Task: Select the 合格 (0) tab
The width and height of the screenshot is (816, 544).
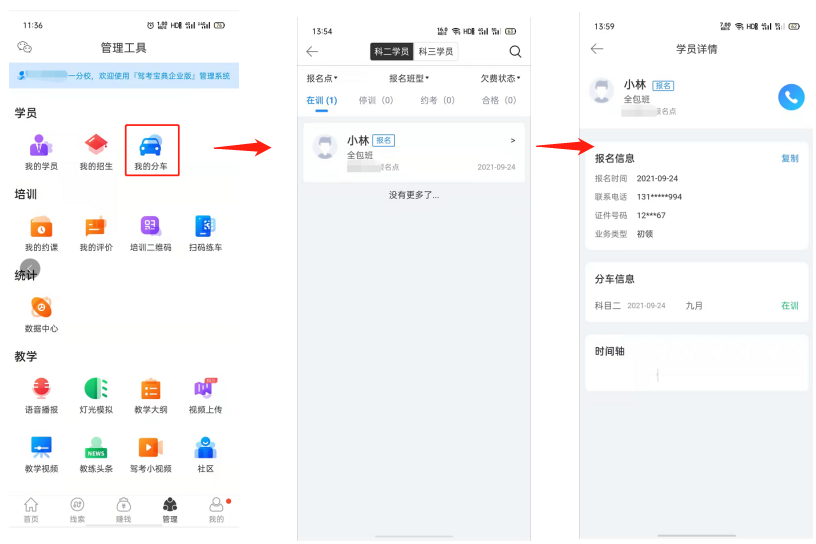Action: pyautogui.click(x=499, y=100)
